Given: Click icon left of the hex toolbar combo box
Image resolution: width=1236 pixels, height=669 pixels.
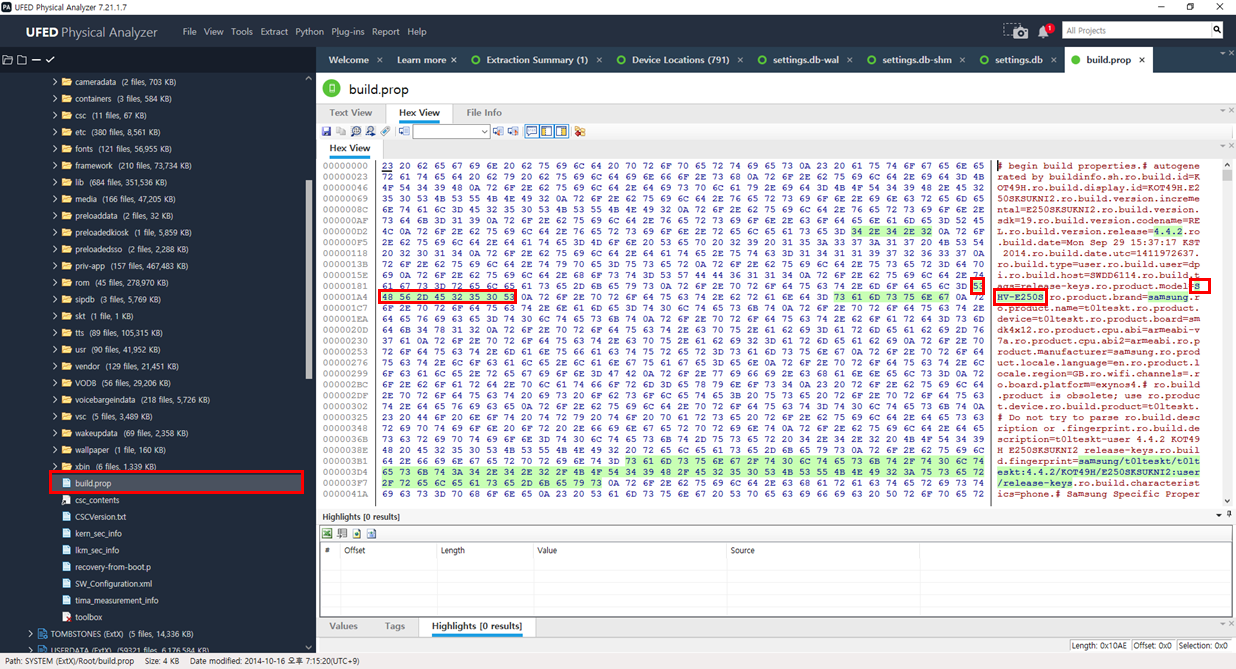Looking at the screenshot, I should (x=404, y=131).
